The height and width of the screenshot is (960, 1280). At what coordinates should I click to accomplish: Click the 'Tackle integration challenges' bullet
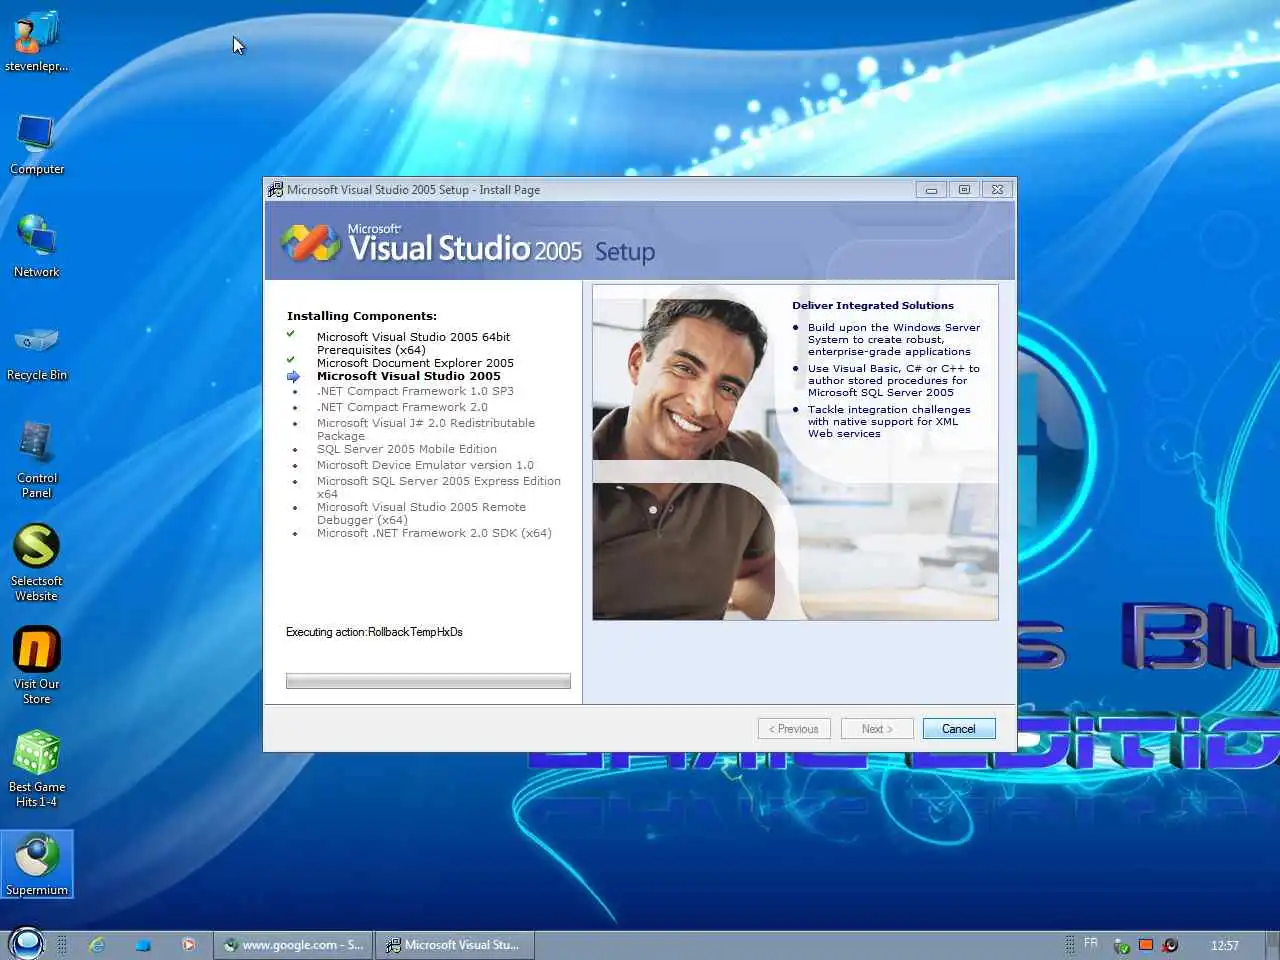889,421
